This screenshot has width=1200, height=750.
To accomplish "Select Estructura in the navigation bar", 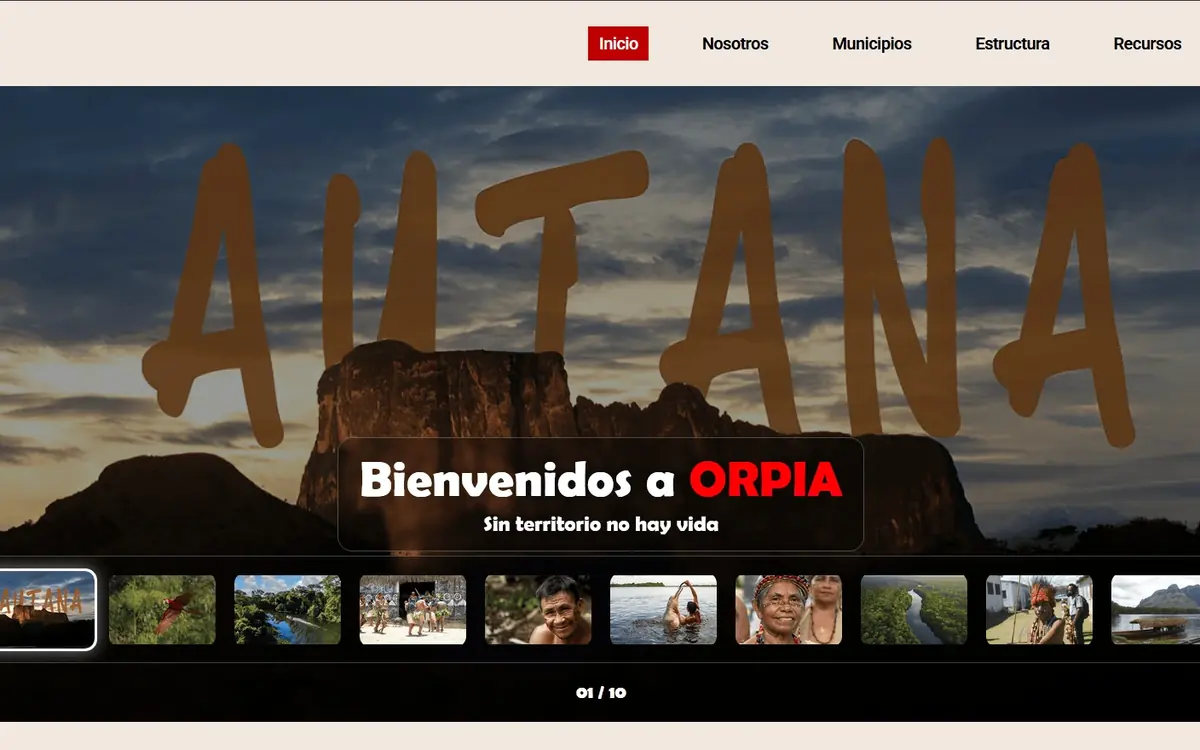I will [1012, 44].
